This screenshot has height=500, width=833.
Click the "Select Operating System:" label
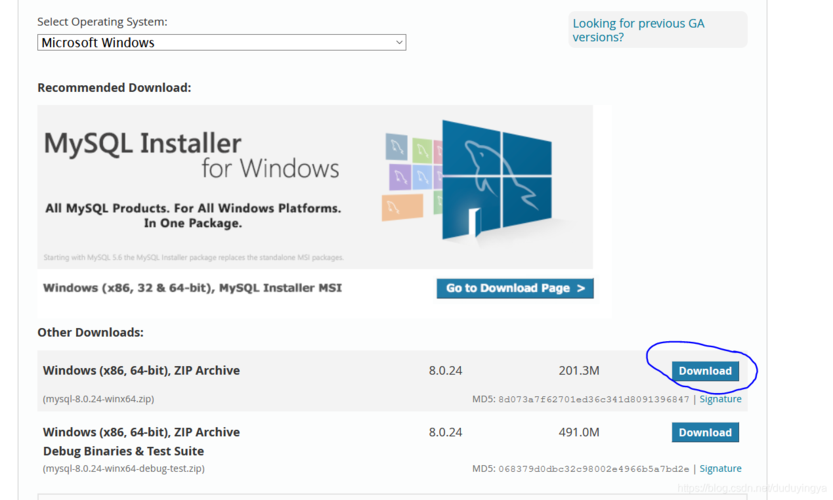coord(102,22)
